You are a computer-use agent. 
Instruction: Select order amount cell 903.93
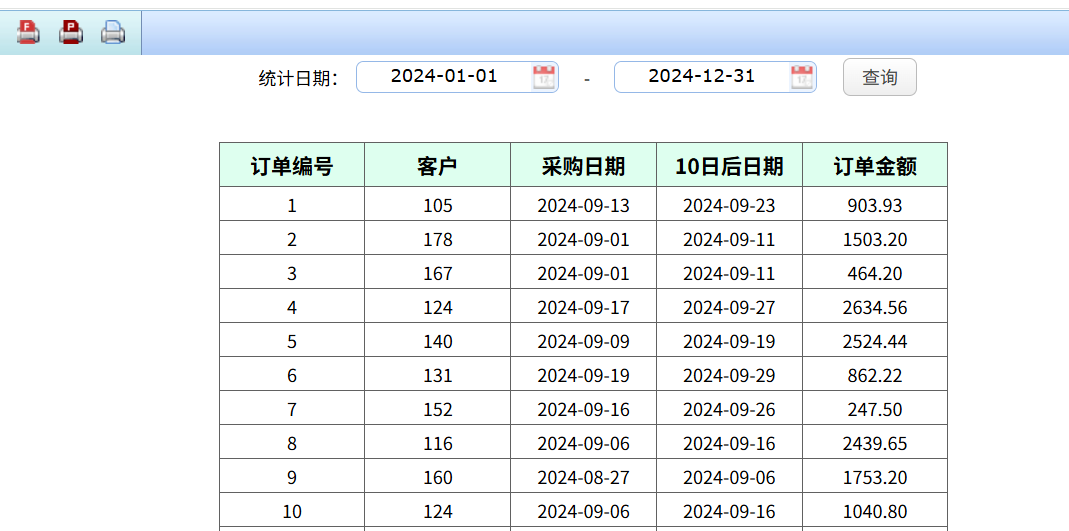pyautogui.click(x=875, y=204)
